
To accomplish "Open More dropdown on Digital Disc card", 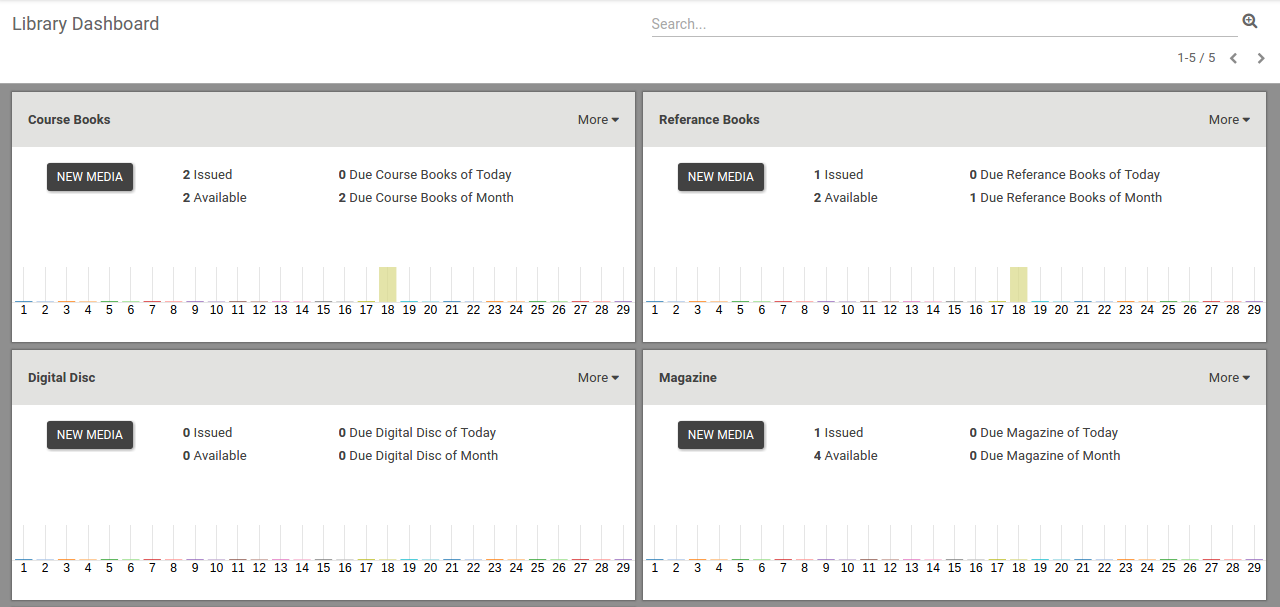I will point(598,378).
